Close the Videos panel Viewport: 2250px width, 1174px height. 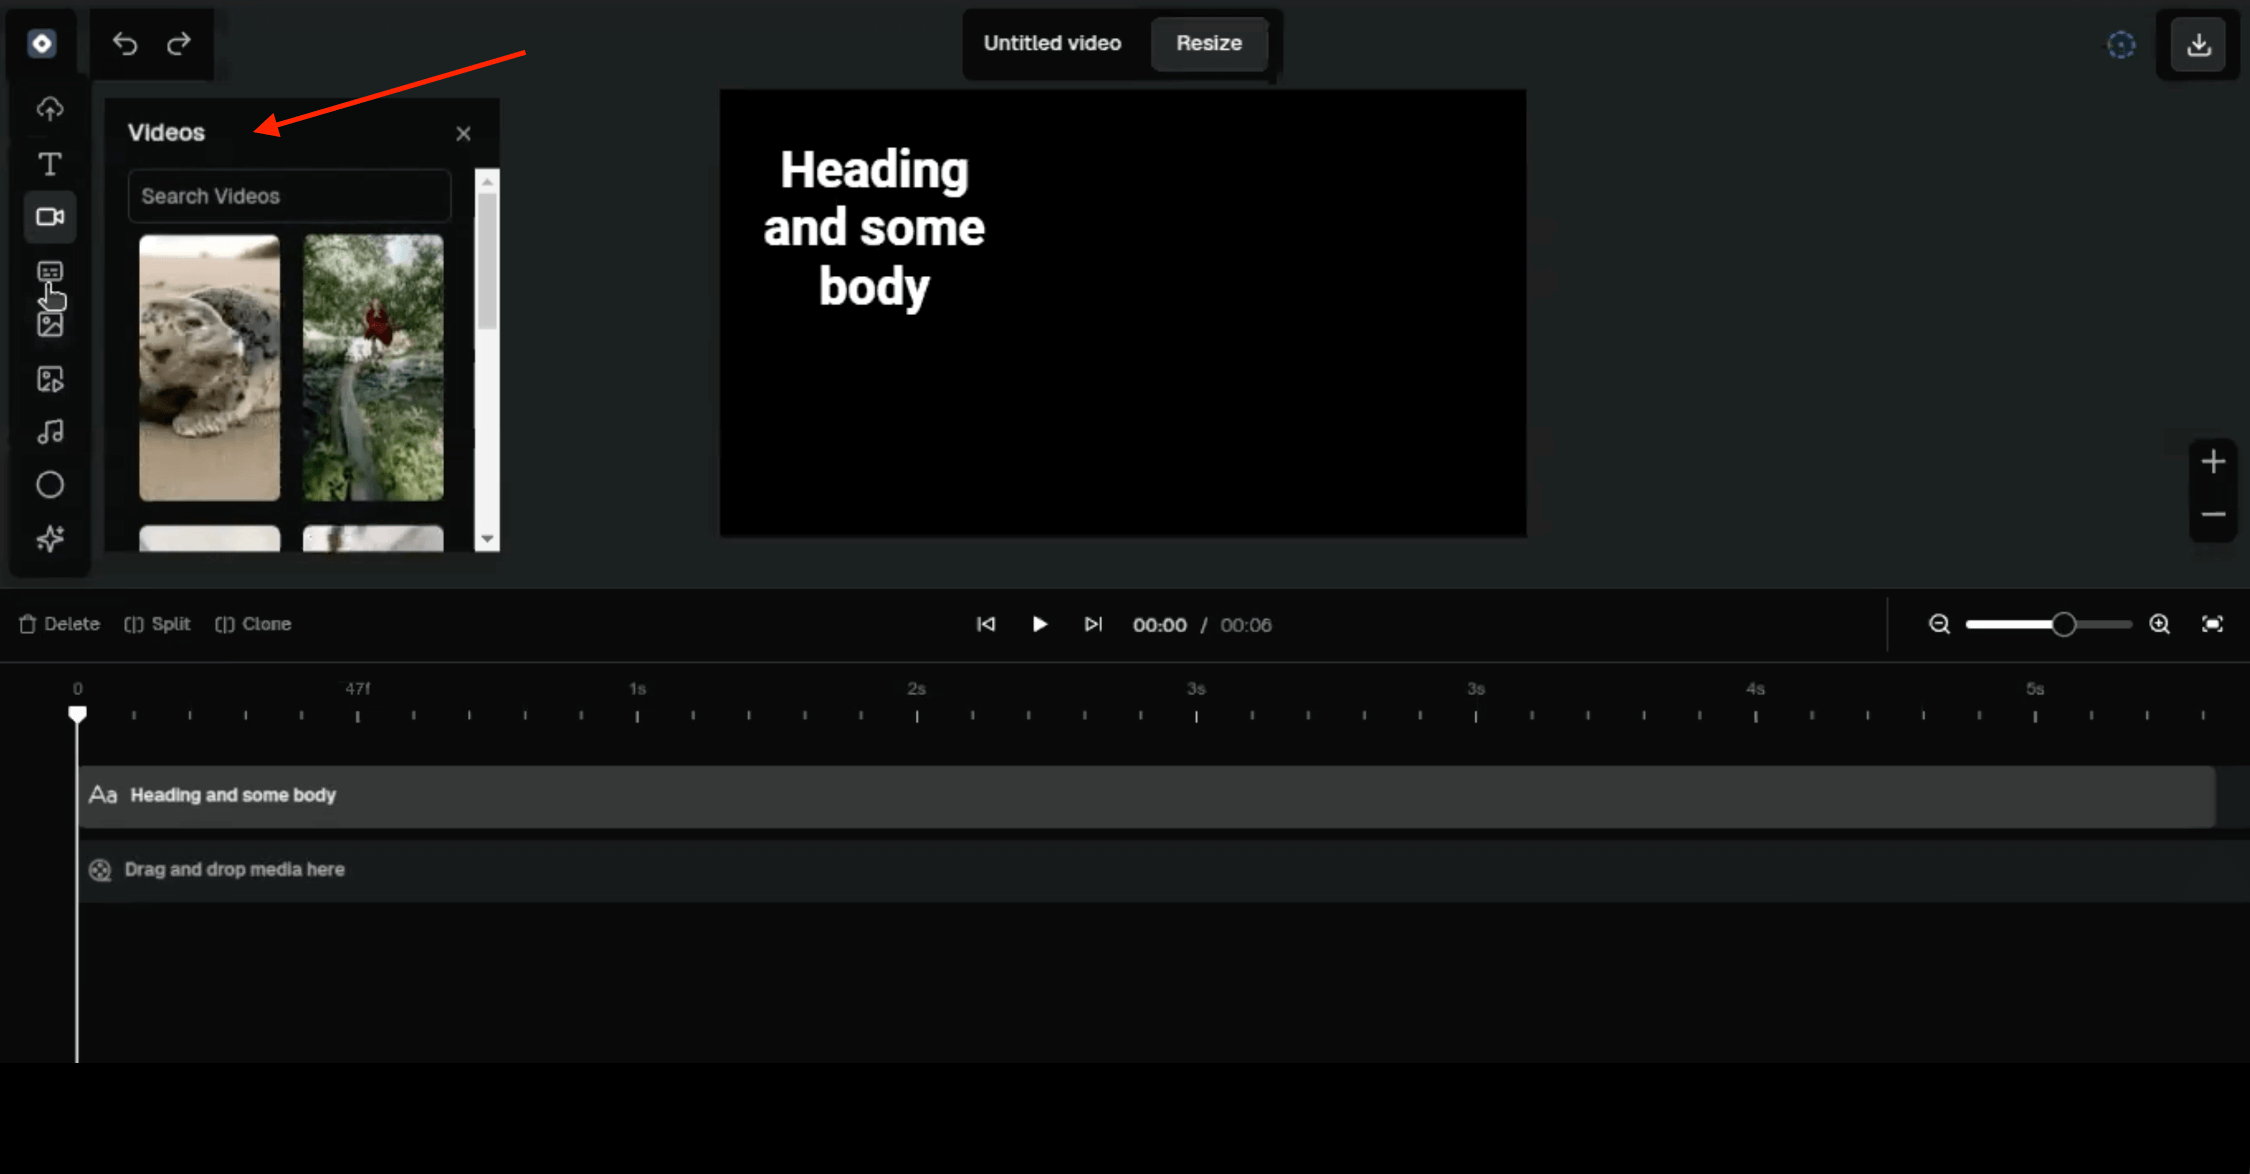tap(463, 134)
